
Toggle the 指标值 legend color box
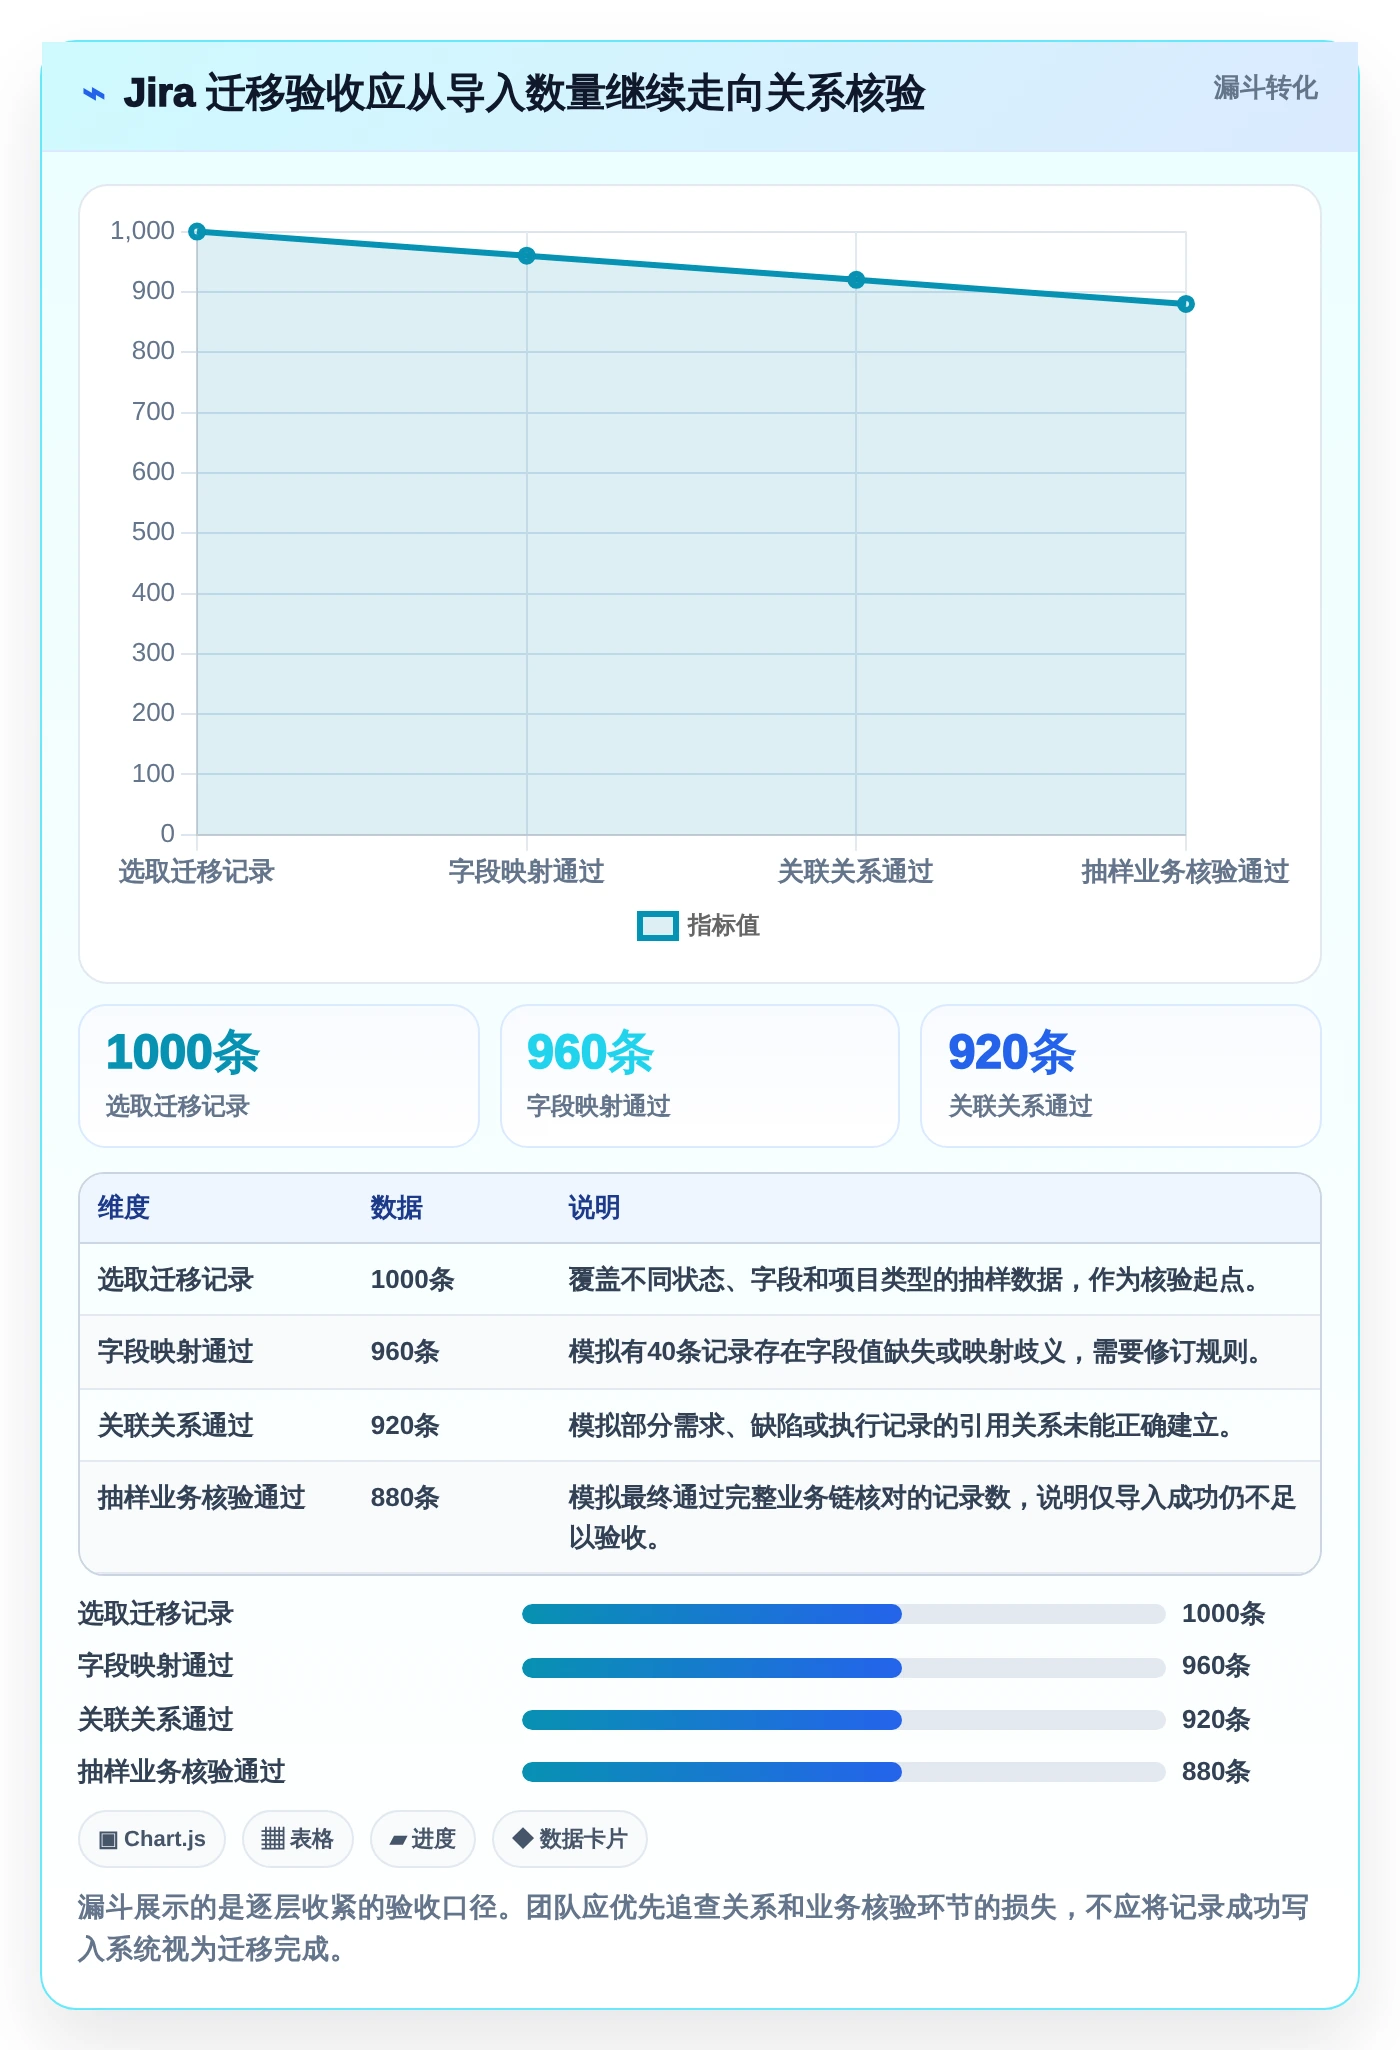pyautogui.click(x=658, y=926)
